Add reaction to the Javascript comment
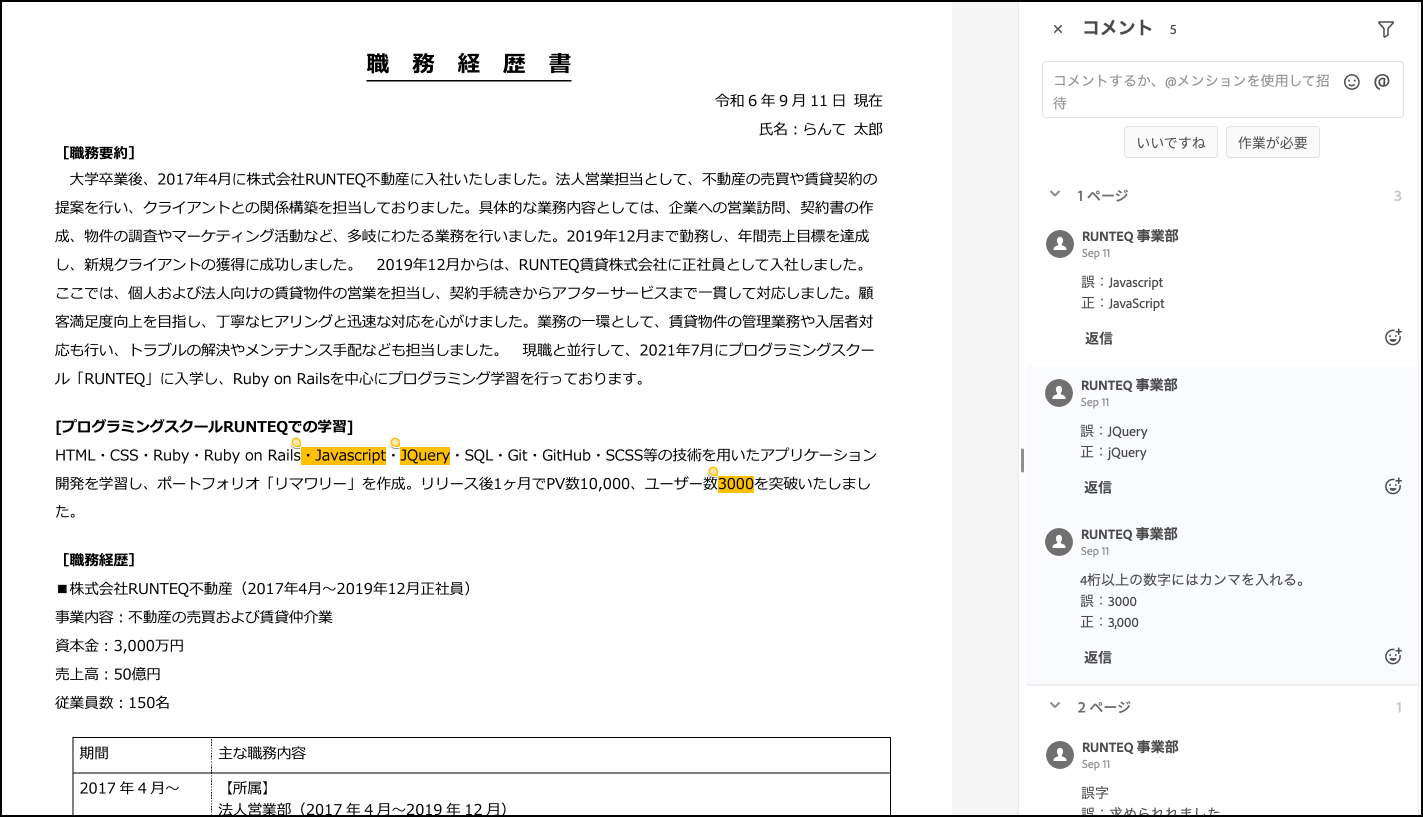The height and width of the screenshot is (817, 1423). coord(1393,338)
